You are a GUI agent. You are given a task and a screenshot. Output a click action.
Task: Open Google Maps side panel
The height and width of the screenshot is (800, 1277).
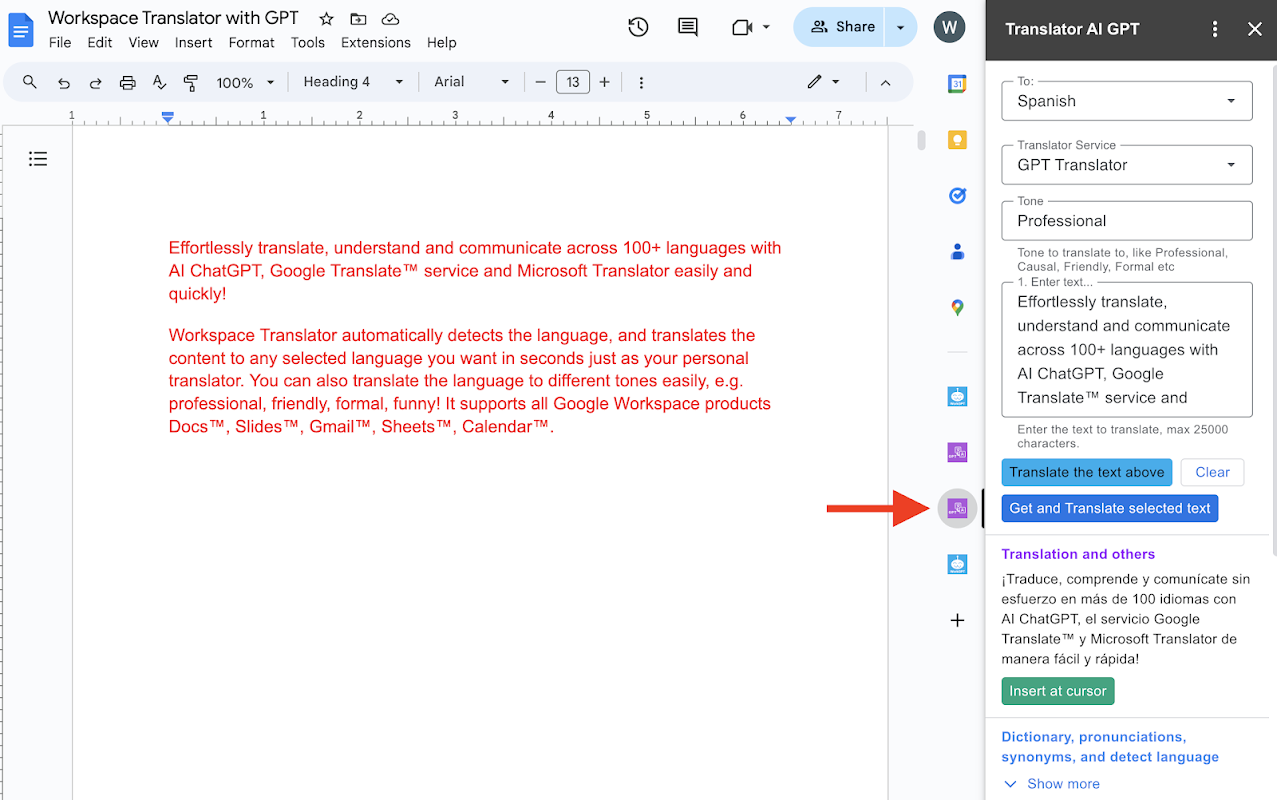click(x=957, y=308)
